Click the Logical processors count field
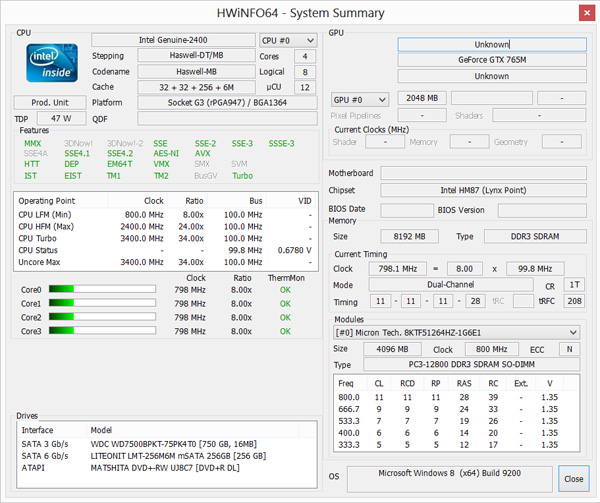This screenshot has width=600, height=503. (305, 72)
